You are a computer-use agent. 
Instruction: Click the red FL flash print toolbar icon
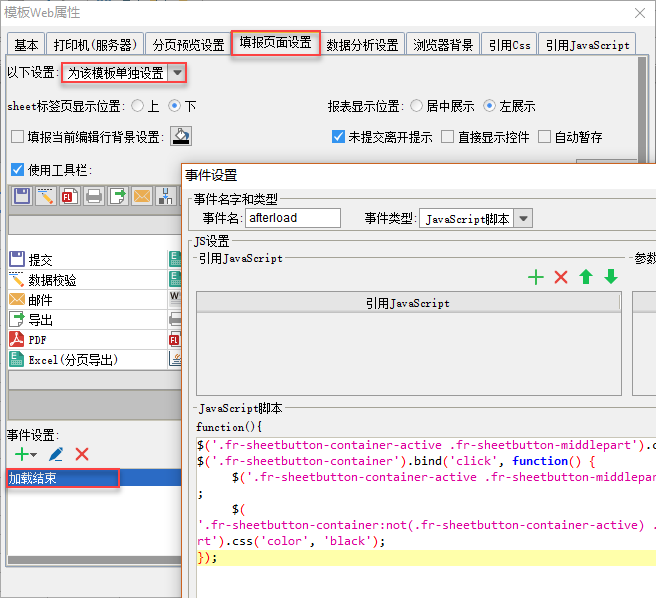[x=69, y=196]
